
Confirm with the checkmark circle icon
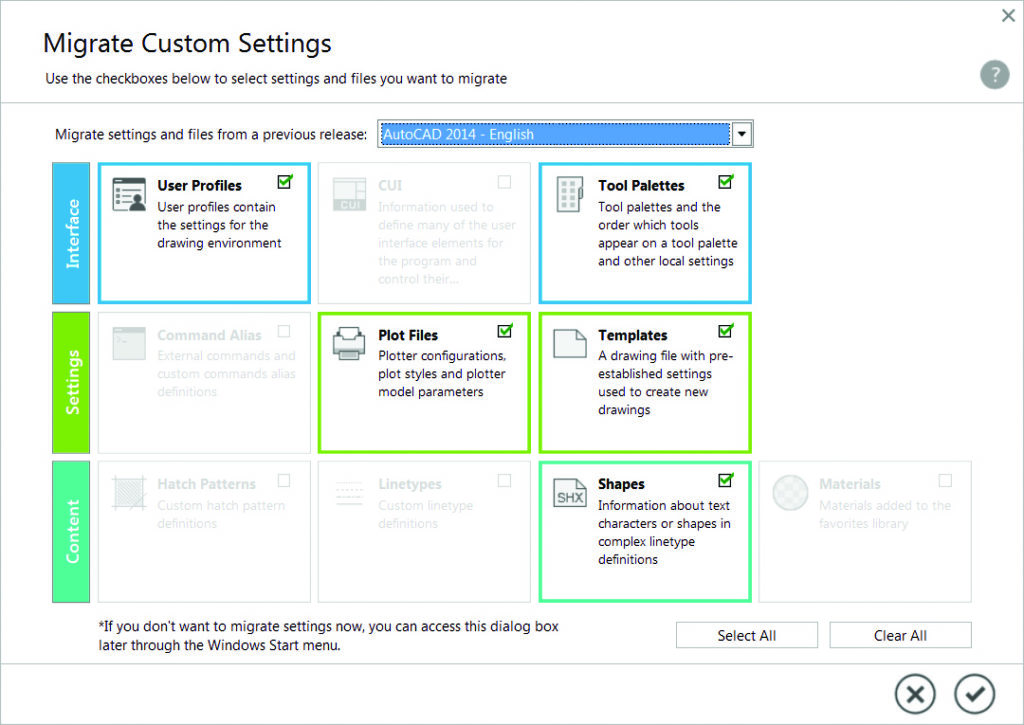(x=974, y=692)
